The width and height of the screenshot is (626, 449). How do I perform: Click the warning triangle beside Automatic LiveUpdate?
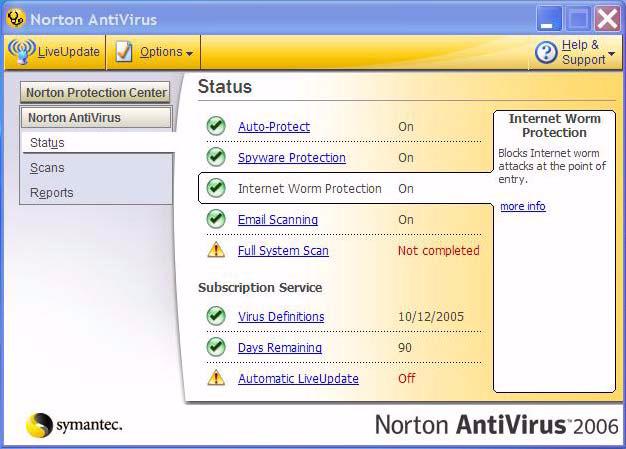pos(216,378)
